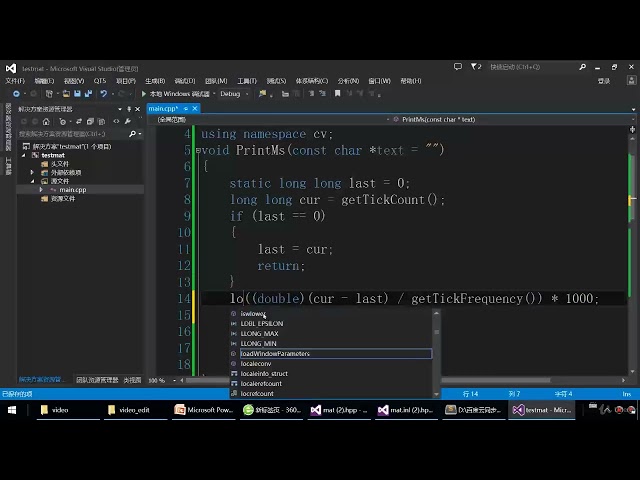The height and width of the screenshot is (480, 640).
Task: Pin the Solution Explorer panel
Action: 130,108
